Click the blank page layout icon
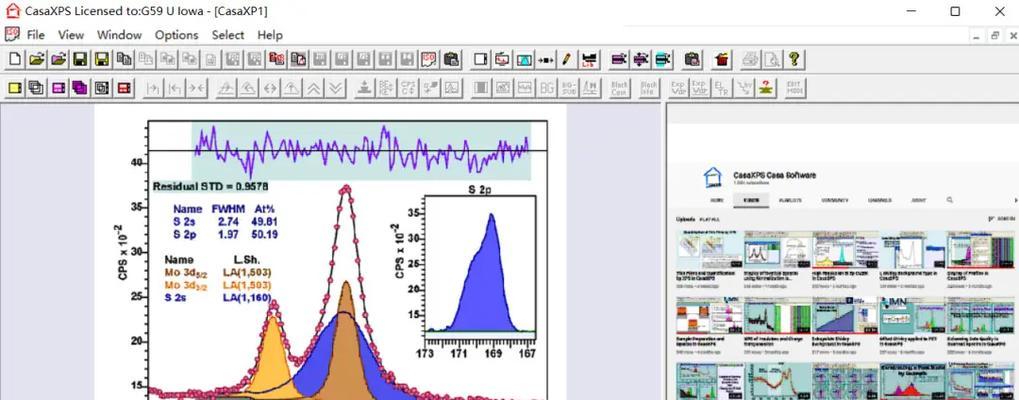1019x400 pixels. pos(481,60)
